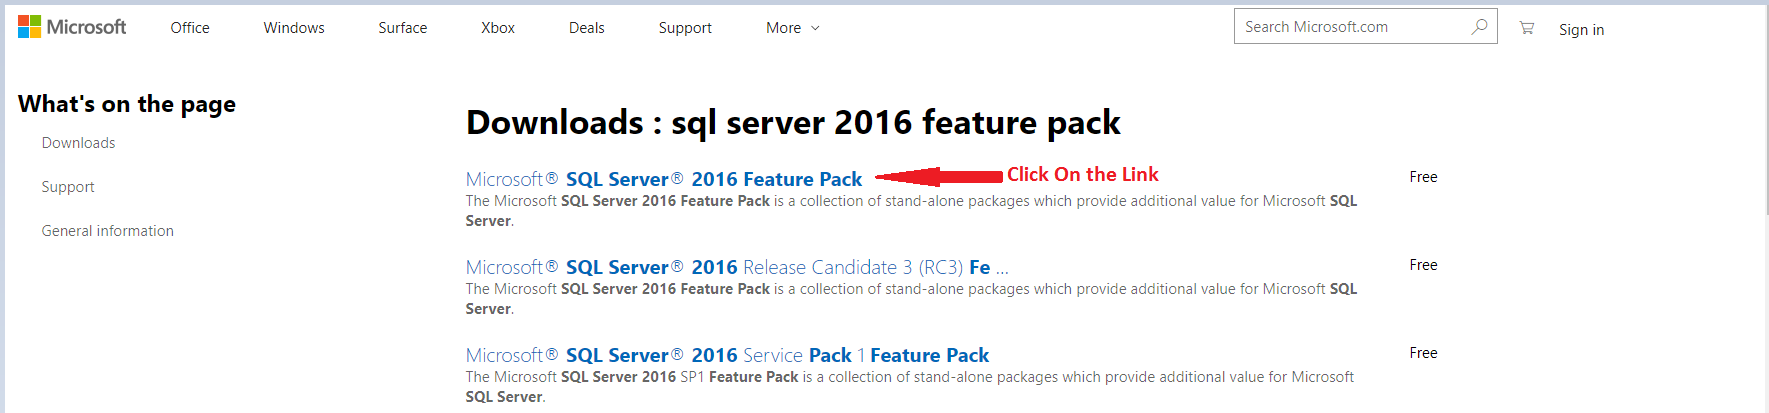Open SQL Server 2016 Service Pack 1 Feature Pack link
Image resolution: width=1769 pixels, height=413 pixels.
727,355
